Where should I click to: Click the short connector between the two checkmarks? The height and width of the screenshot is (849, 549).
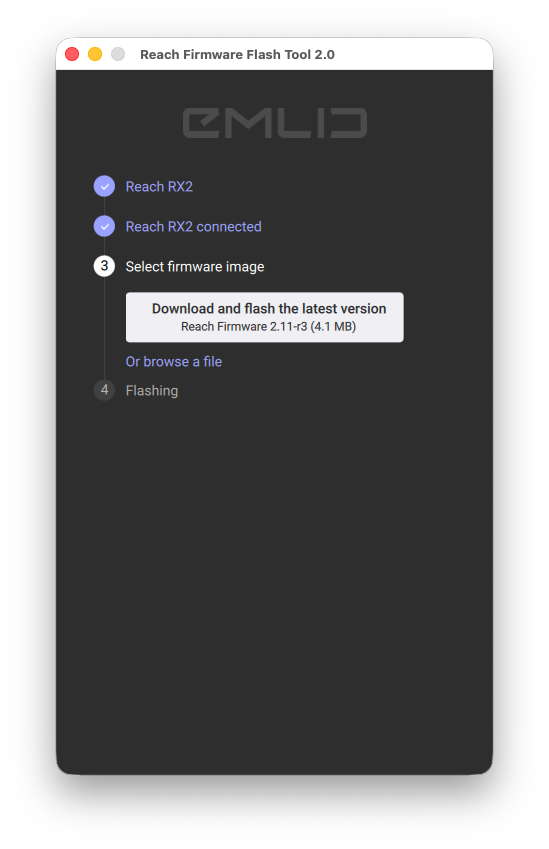coord(104,206)
